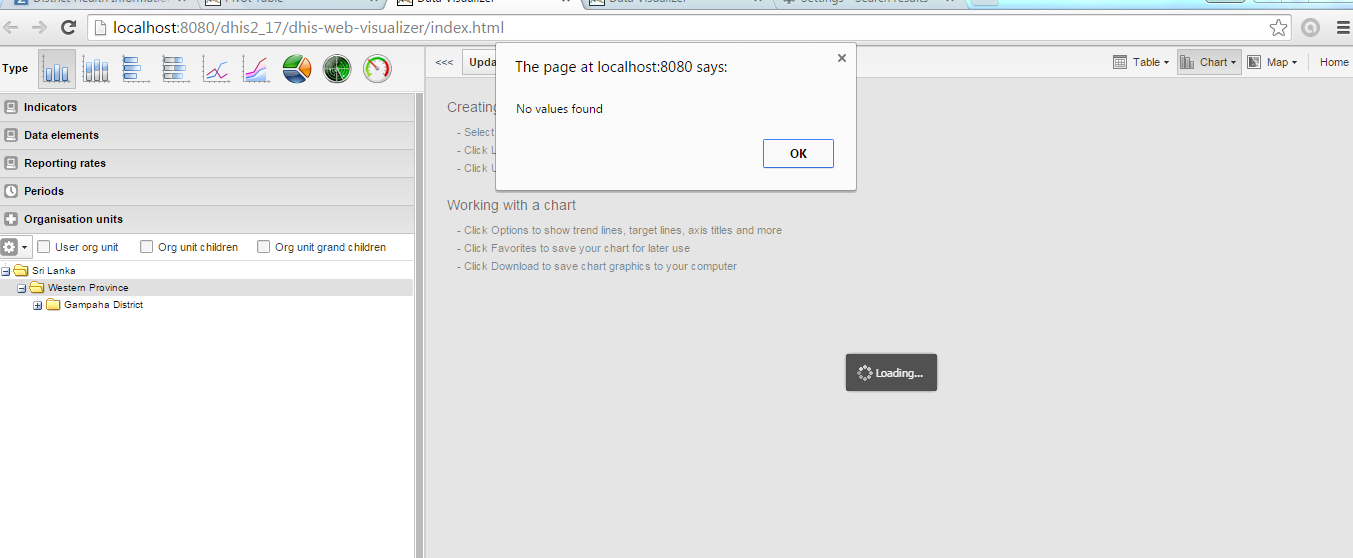Viewport: 1353px width, 558px height.
Task: Tick the Org unit grand children checkbox
Action: point(264,247)
